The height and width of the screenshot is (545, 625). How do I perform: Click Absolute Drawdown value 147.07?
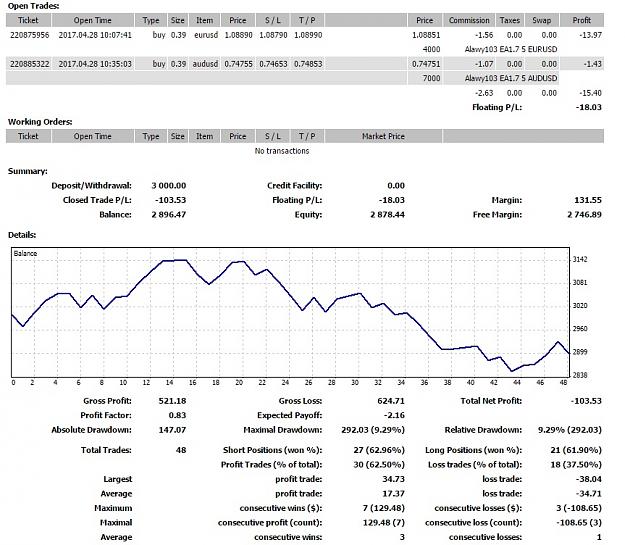[x=172, y=430]
